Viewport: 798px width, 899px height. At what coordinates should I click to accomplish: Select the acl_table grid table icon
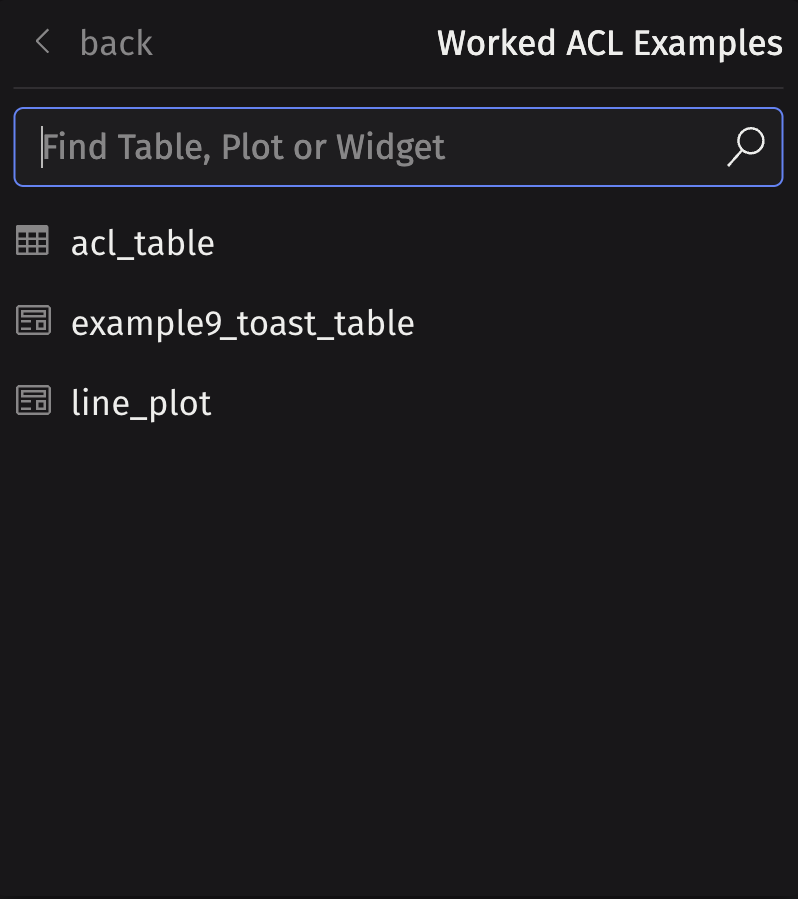[32, 240]
